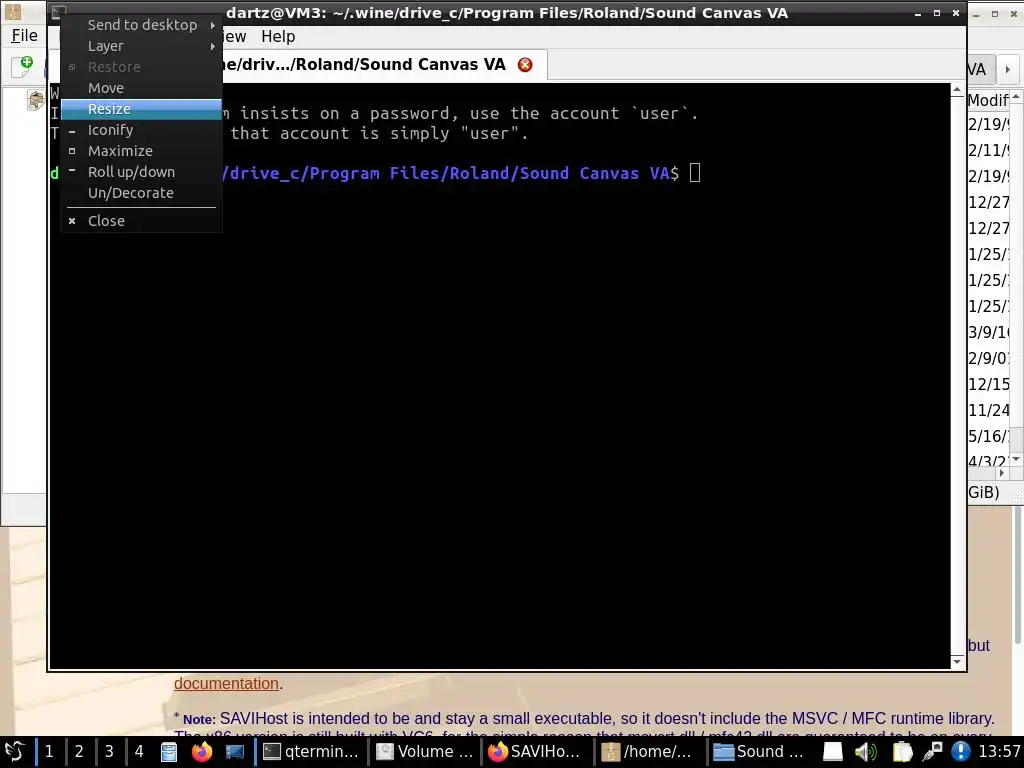Viewport: 1024px width, 768px height.
Task: Select the 5/16/ date row in file list
Action: (x=988, y=436)
